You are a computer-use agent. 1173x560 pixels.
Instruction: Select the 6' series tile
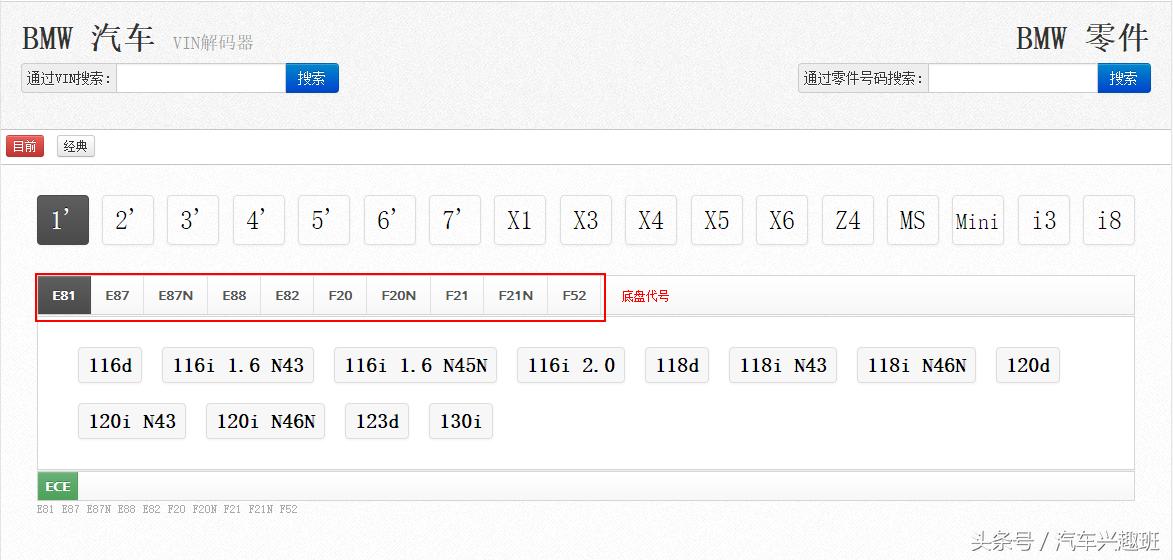[390, 221]
